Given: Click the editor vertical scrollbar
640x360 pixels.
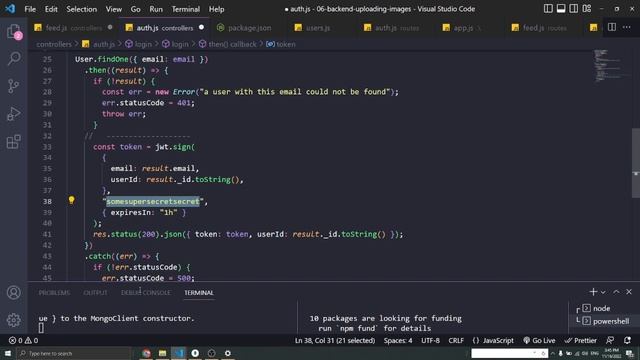Looking at the screenshot, I should coord(636,163).
